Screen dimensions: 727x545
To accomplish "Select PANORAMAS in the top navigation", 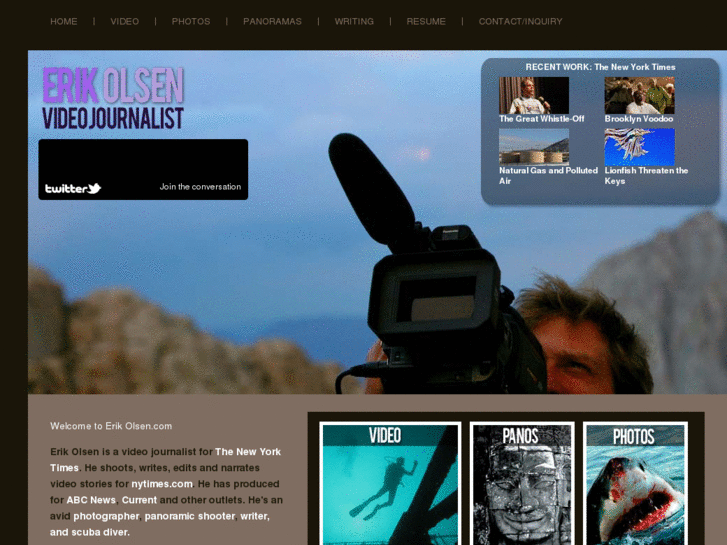I will tap(272, 21).
